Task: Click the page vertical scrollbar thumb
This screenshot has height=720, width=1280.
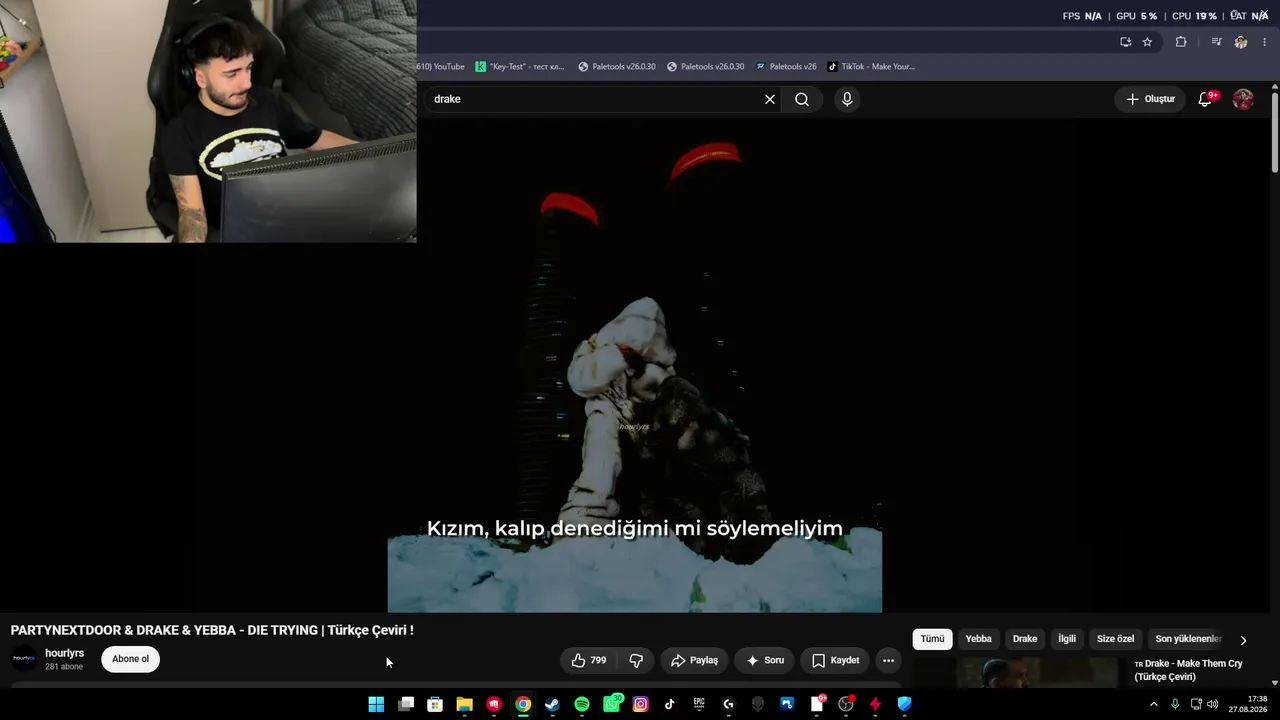Action: 1275,132
